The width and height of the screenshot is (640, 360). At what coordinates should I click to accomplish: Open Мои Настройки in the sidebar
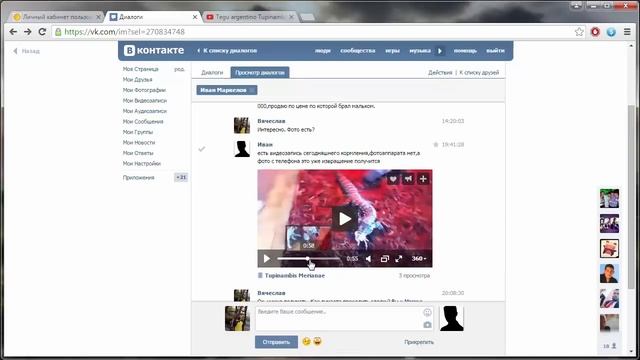[142, 164]
